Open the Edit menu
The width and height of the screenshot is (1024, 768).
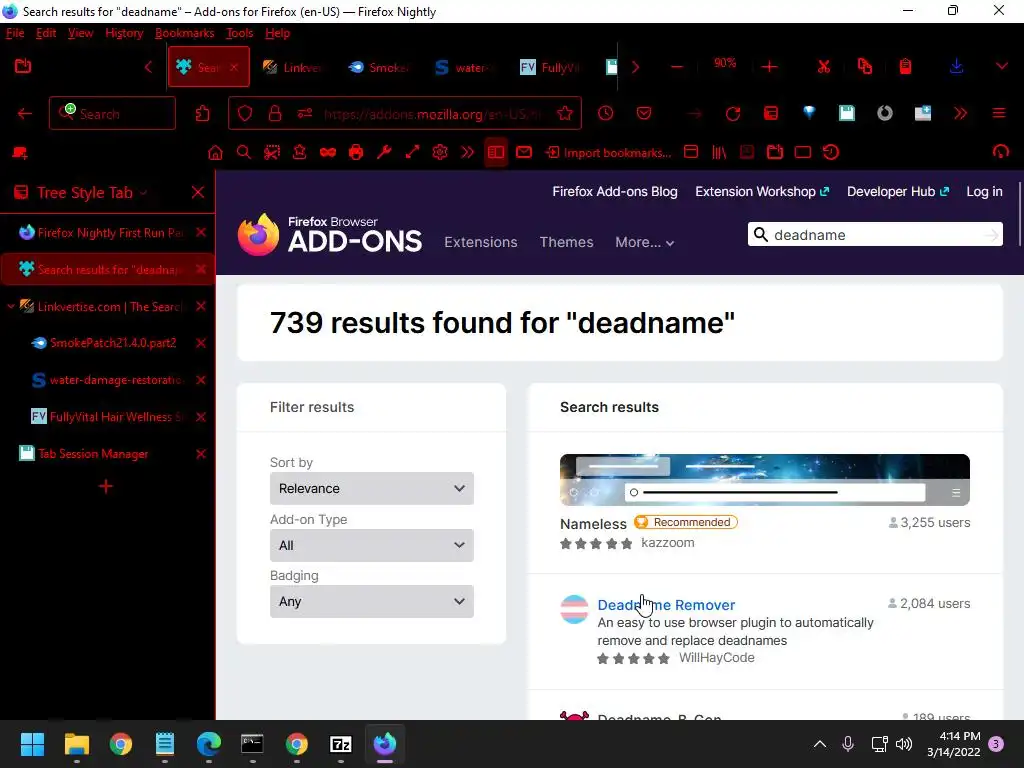[x=46, y=33]
